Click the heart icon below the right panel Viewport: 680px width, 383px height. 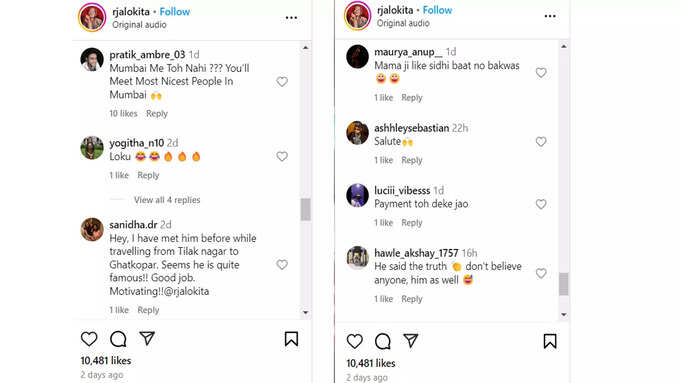(x=354, y=341)
